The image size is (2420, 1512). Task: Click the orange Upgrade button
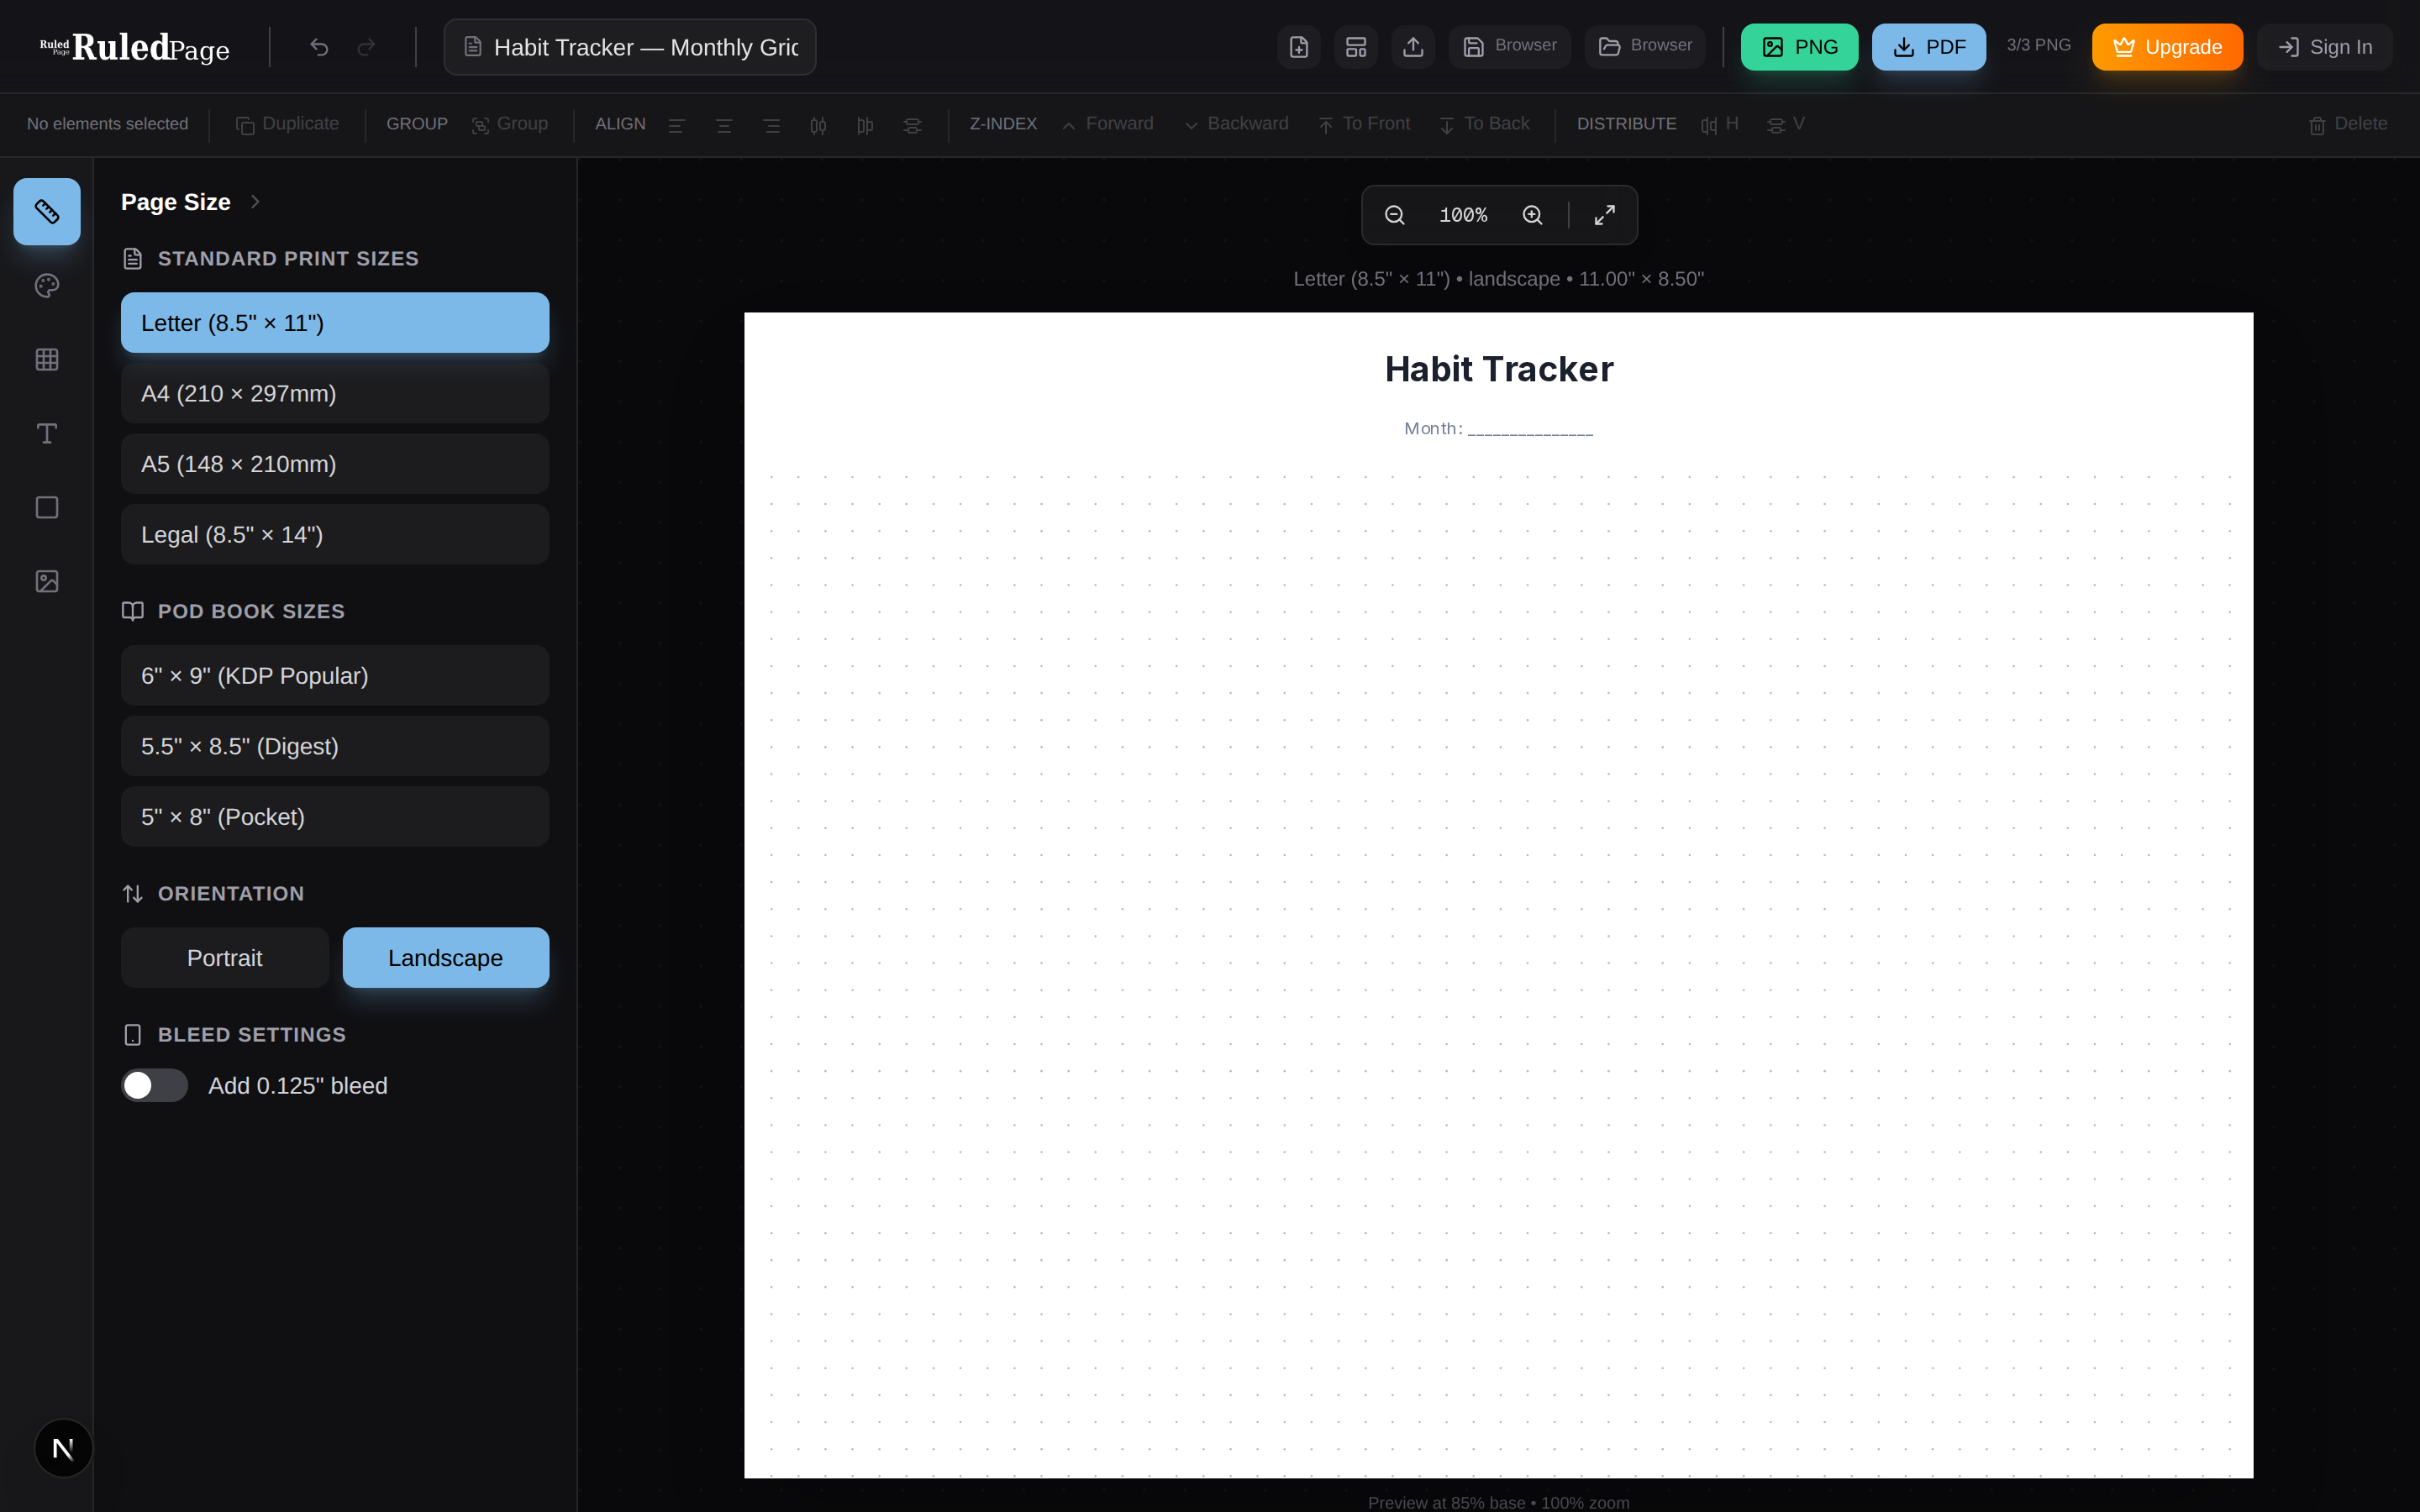[x=2167, y=47]
